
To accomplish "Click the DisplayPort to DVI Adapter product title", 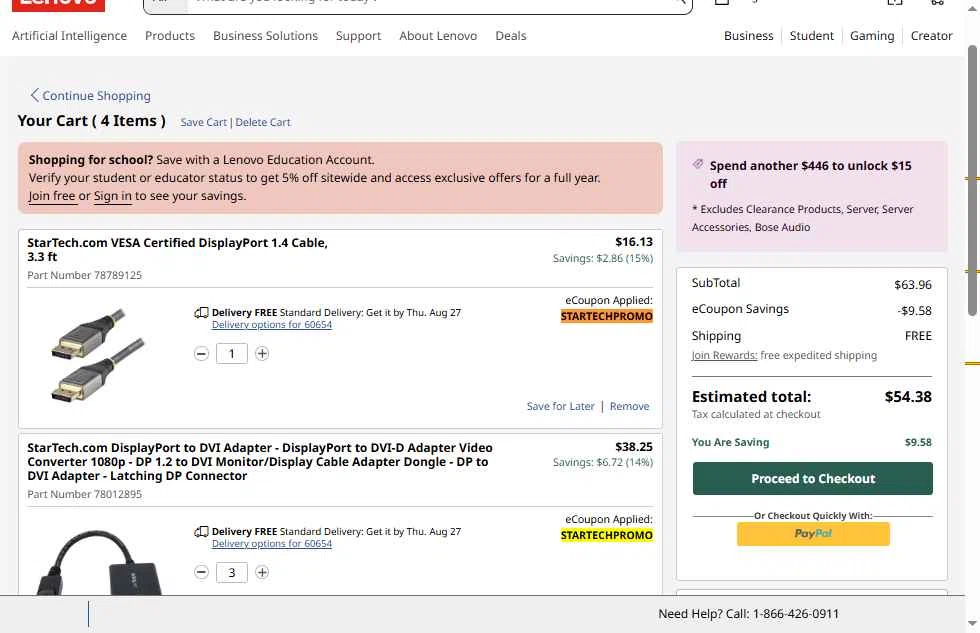I will [259, 462].
